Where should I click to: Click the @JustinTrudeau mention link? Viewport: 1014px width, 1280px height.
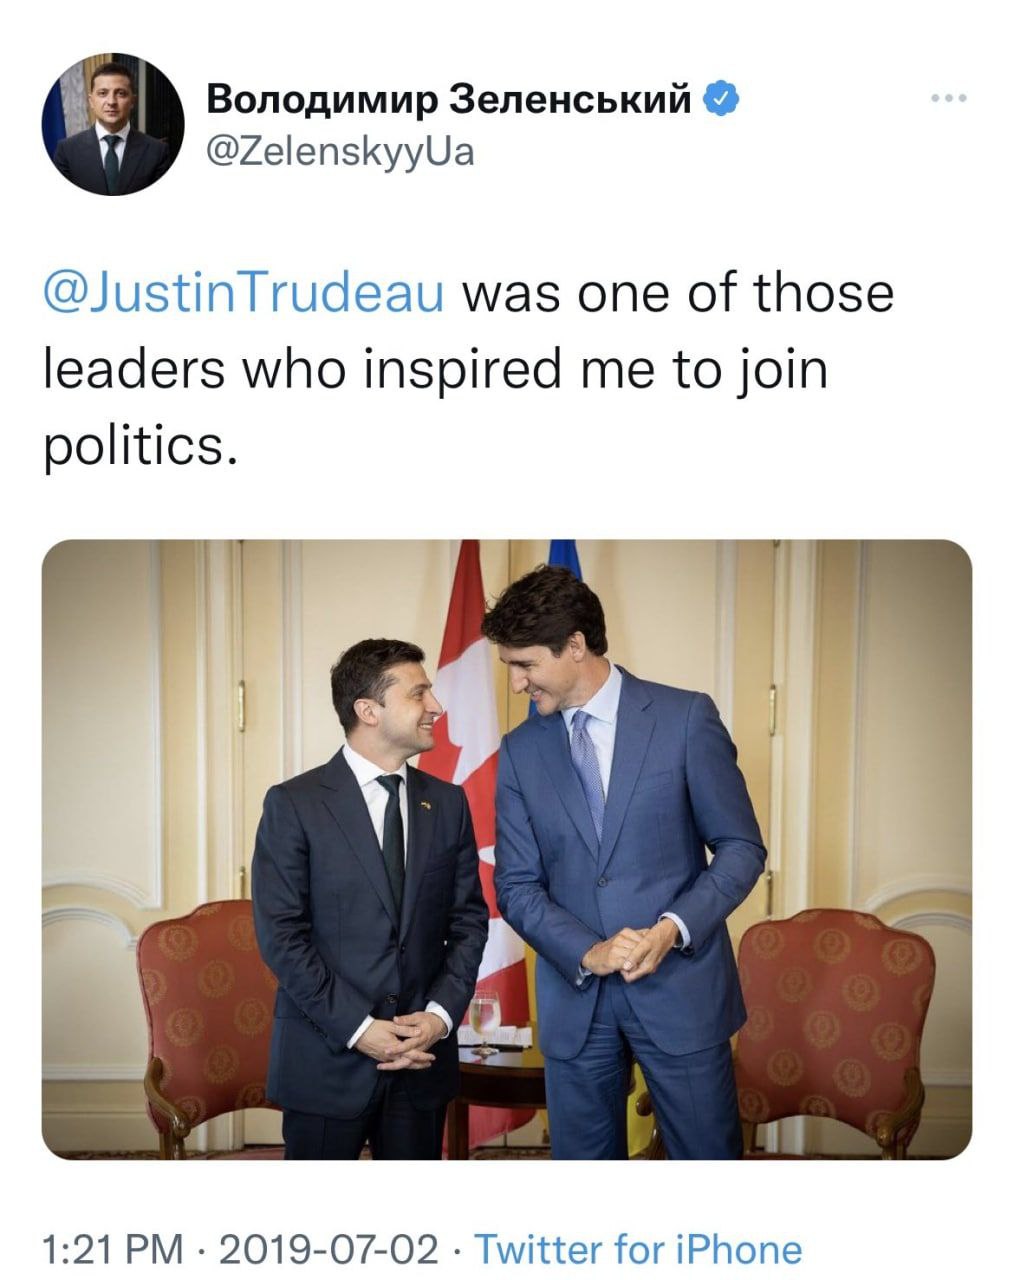244,295
